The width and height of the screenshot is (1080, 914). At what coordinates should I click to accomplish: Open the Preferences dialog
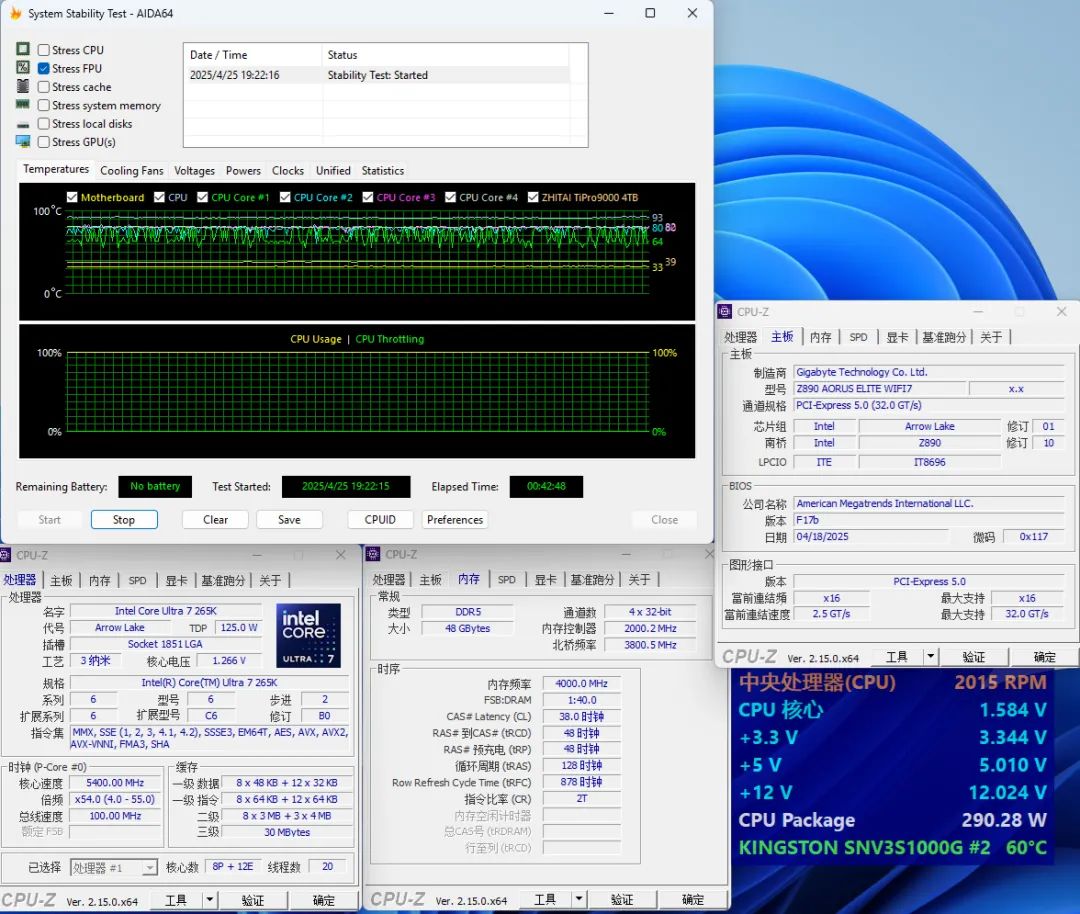(x=455, y=519)
